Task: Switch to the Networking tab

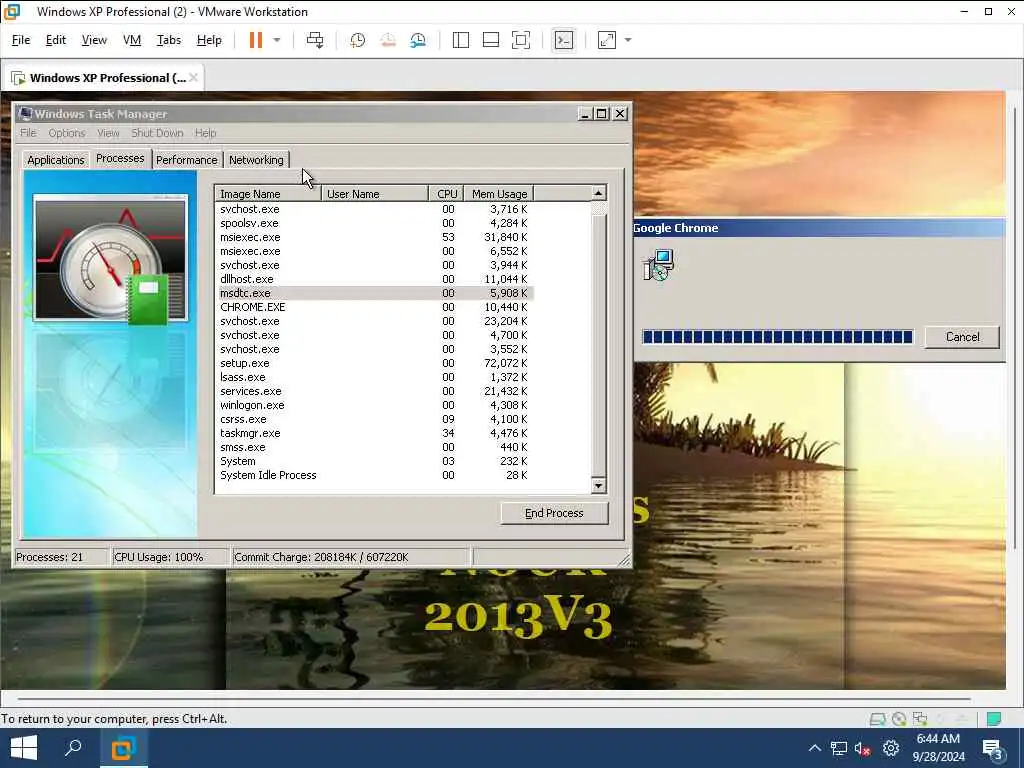Action: point(256,160)
